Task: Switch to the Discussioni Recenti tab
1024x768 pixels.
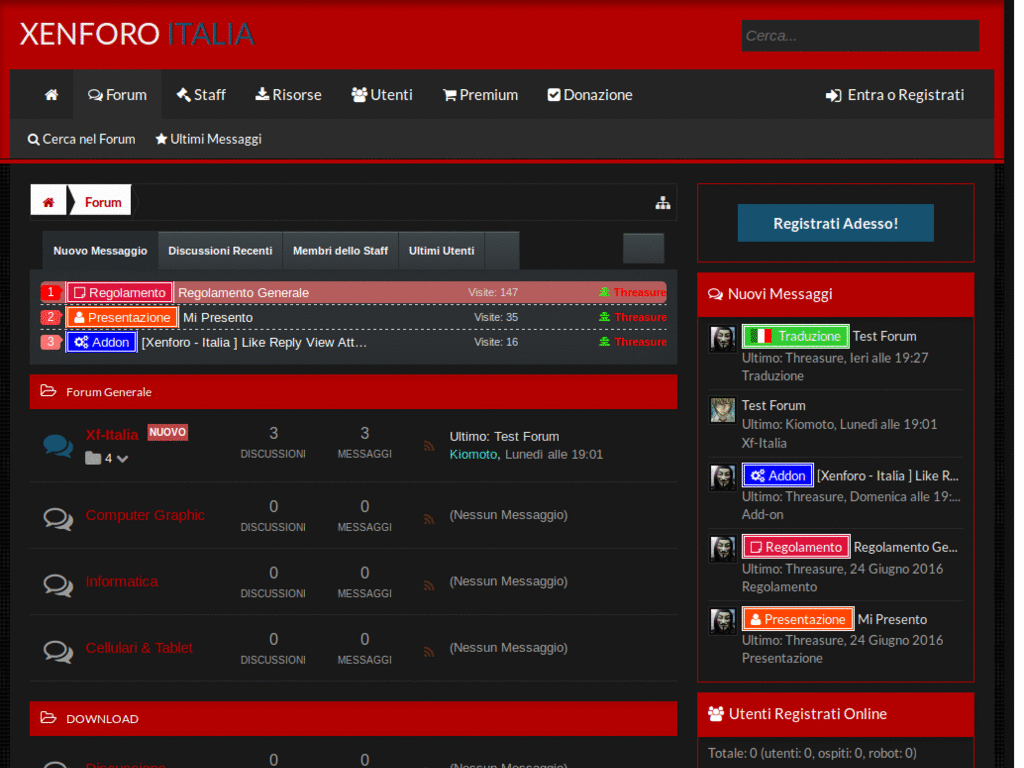Action: pos(219,251)
